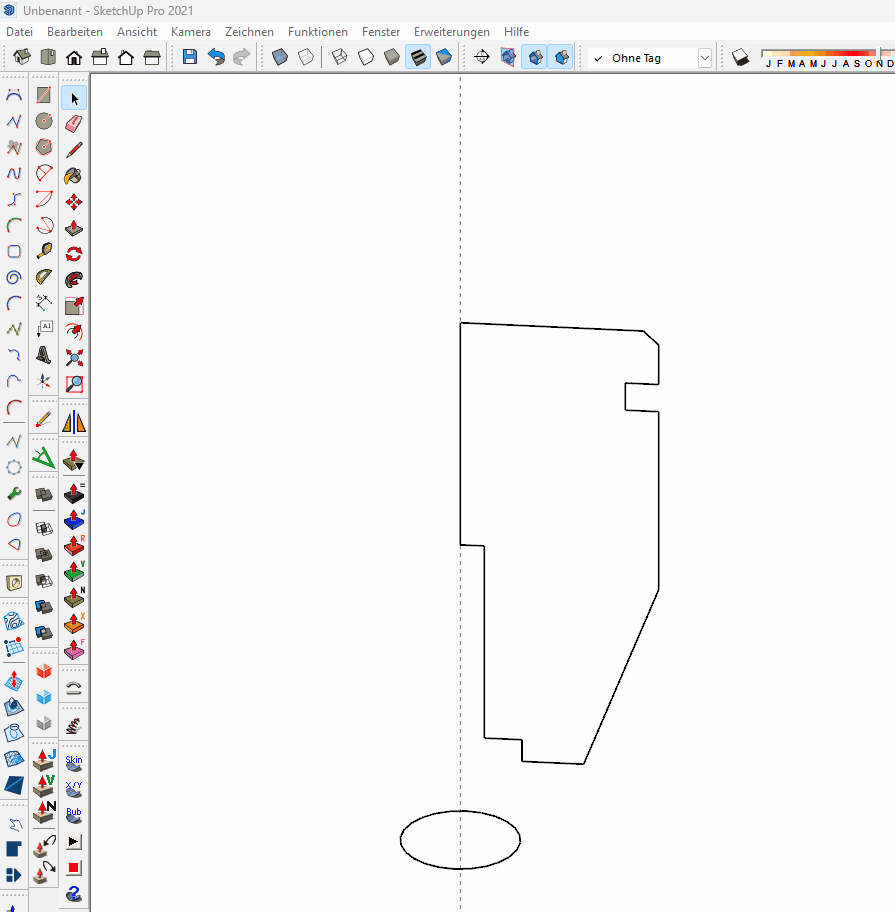
Task: Undo the last action
Action: click(x=216, y=58)
